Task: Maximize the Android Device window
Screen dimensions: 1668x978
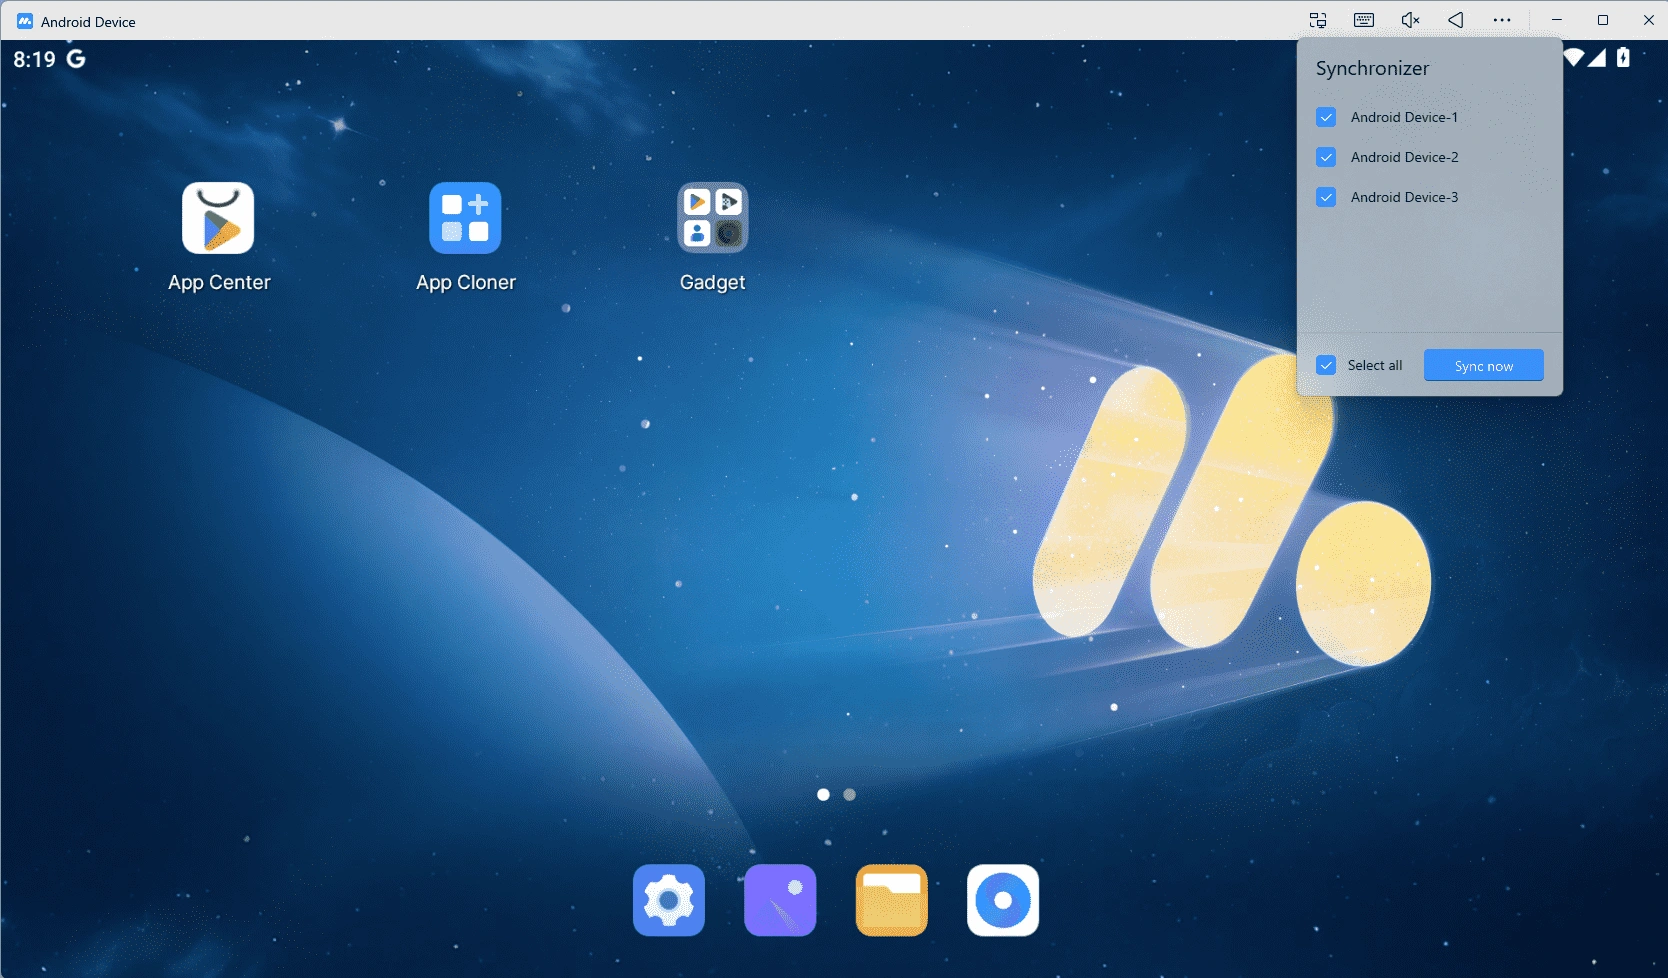Action: click(x=1602, y=20)
